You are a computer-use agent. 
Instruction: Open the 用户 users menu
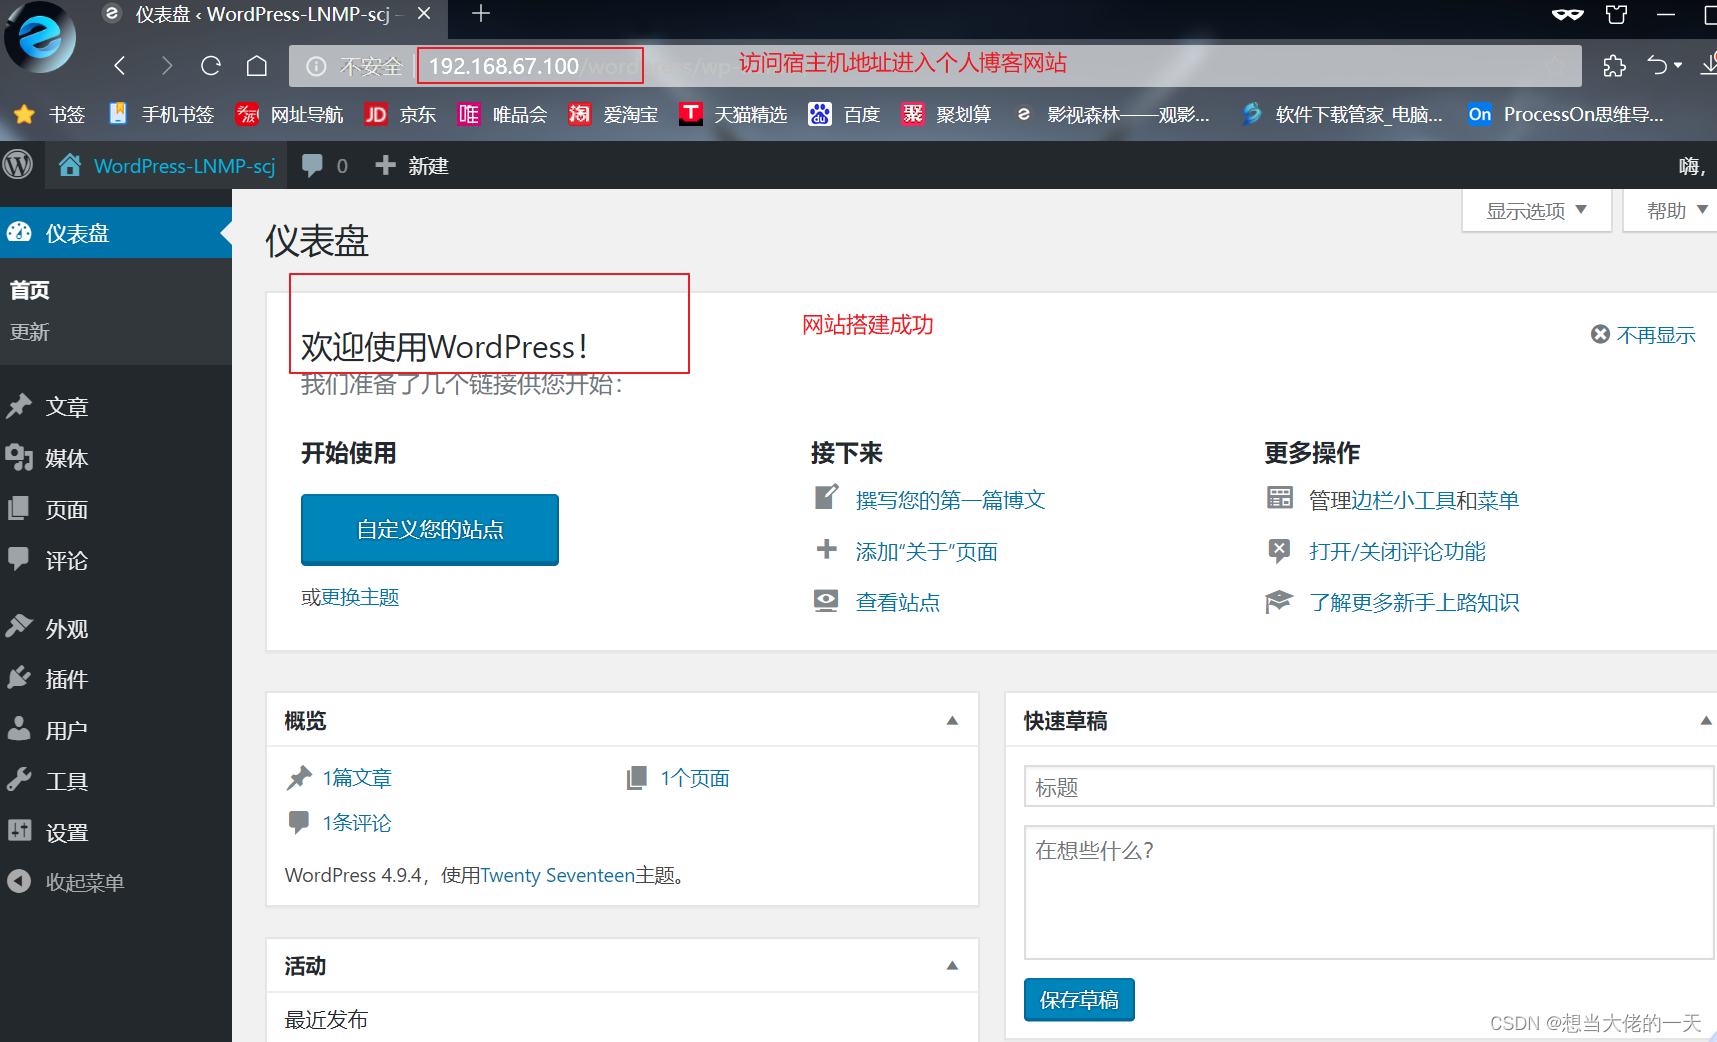[x=116, y=731]
